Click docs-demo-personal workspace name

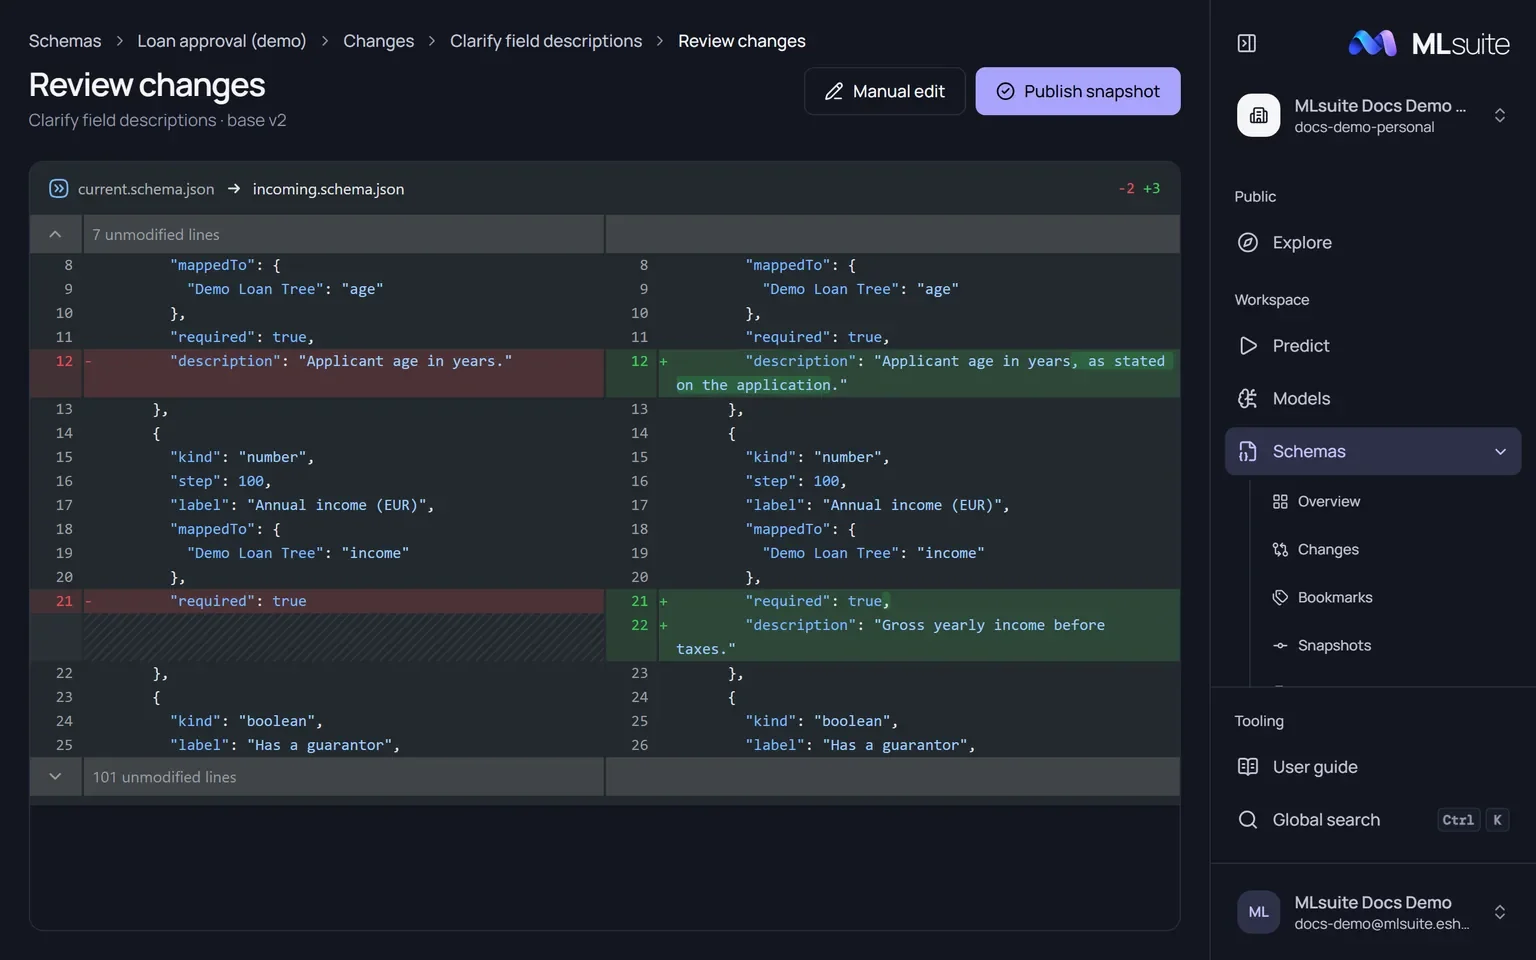point(1364,127)
